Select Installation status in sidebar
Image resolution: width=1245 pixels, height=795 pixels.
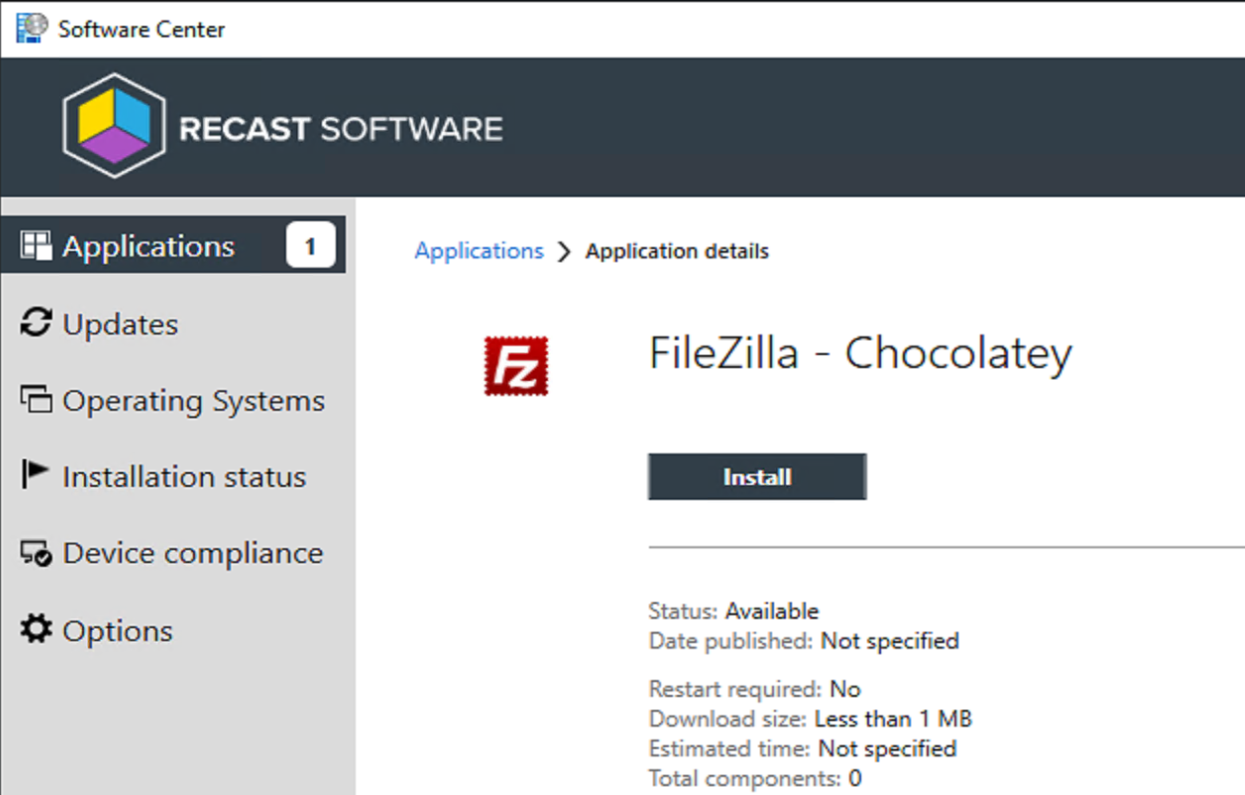point(184,477)
